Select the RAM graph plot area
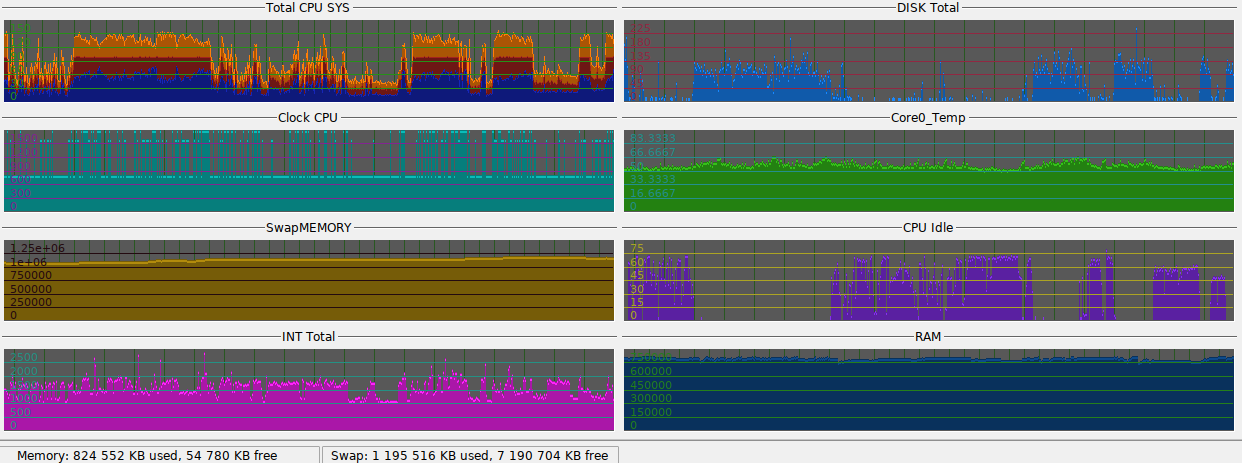Screen dimensions: 1242x463 (x=928, y=391)
